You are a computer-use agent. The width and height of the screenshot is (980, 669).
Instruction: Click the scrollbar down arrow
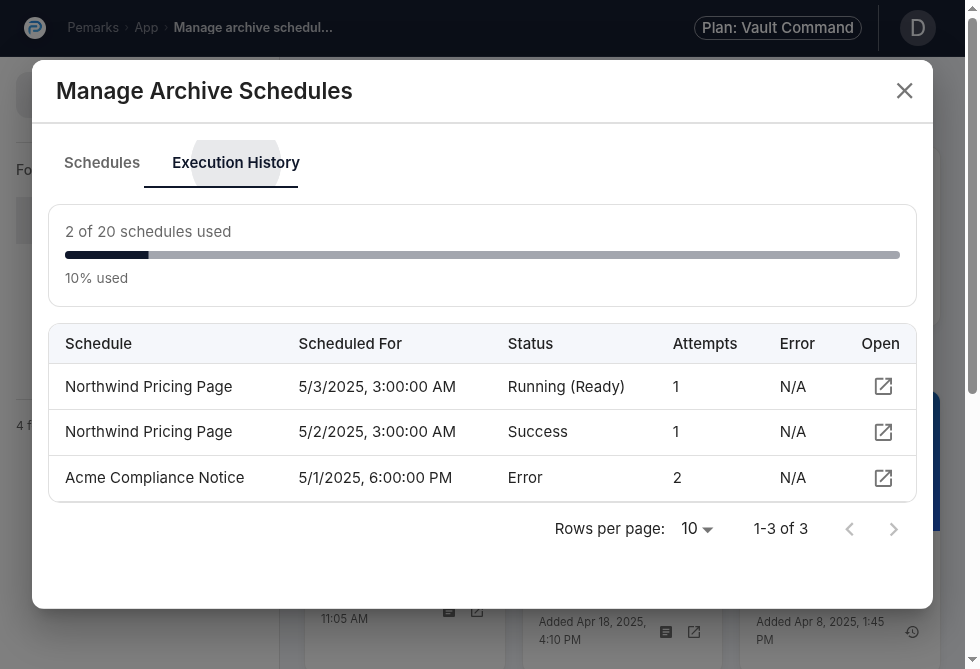click(972, 660)
